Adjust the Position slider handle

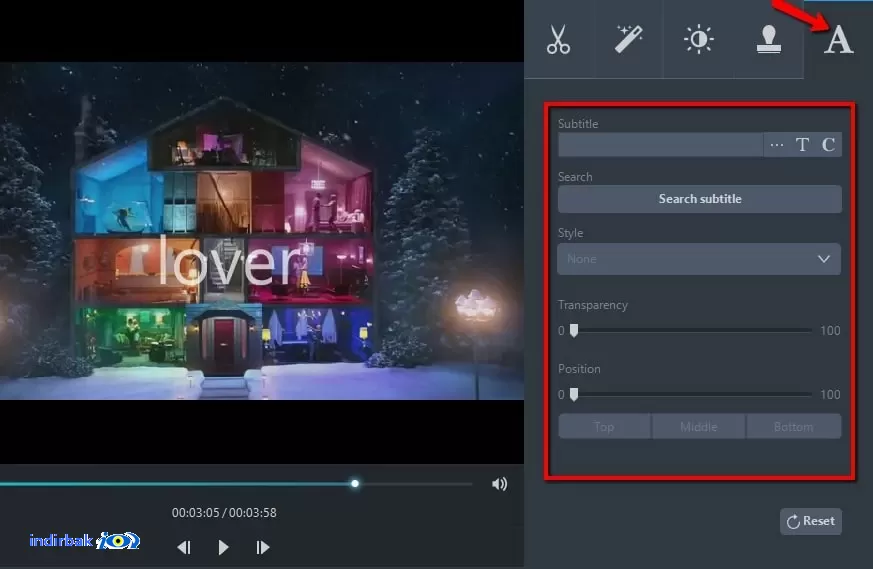coord(574,395)
